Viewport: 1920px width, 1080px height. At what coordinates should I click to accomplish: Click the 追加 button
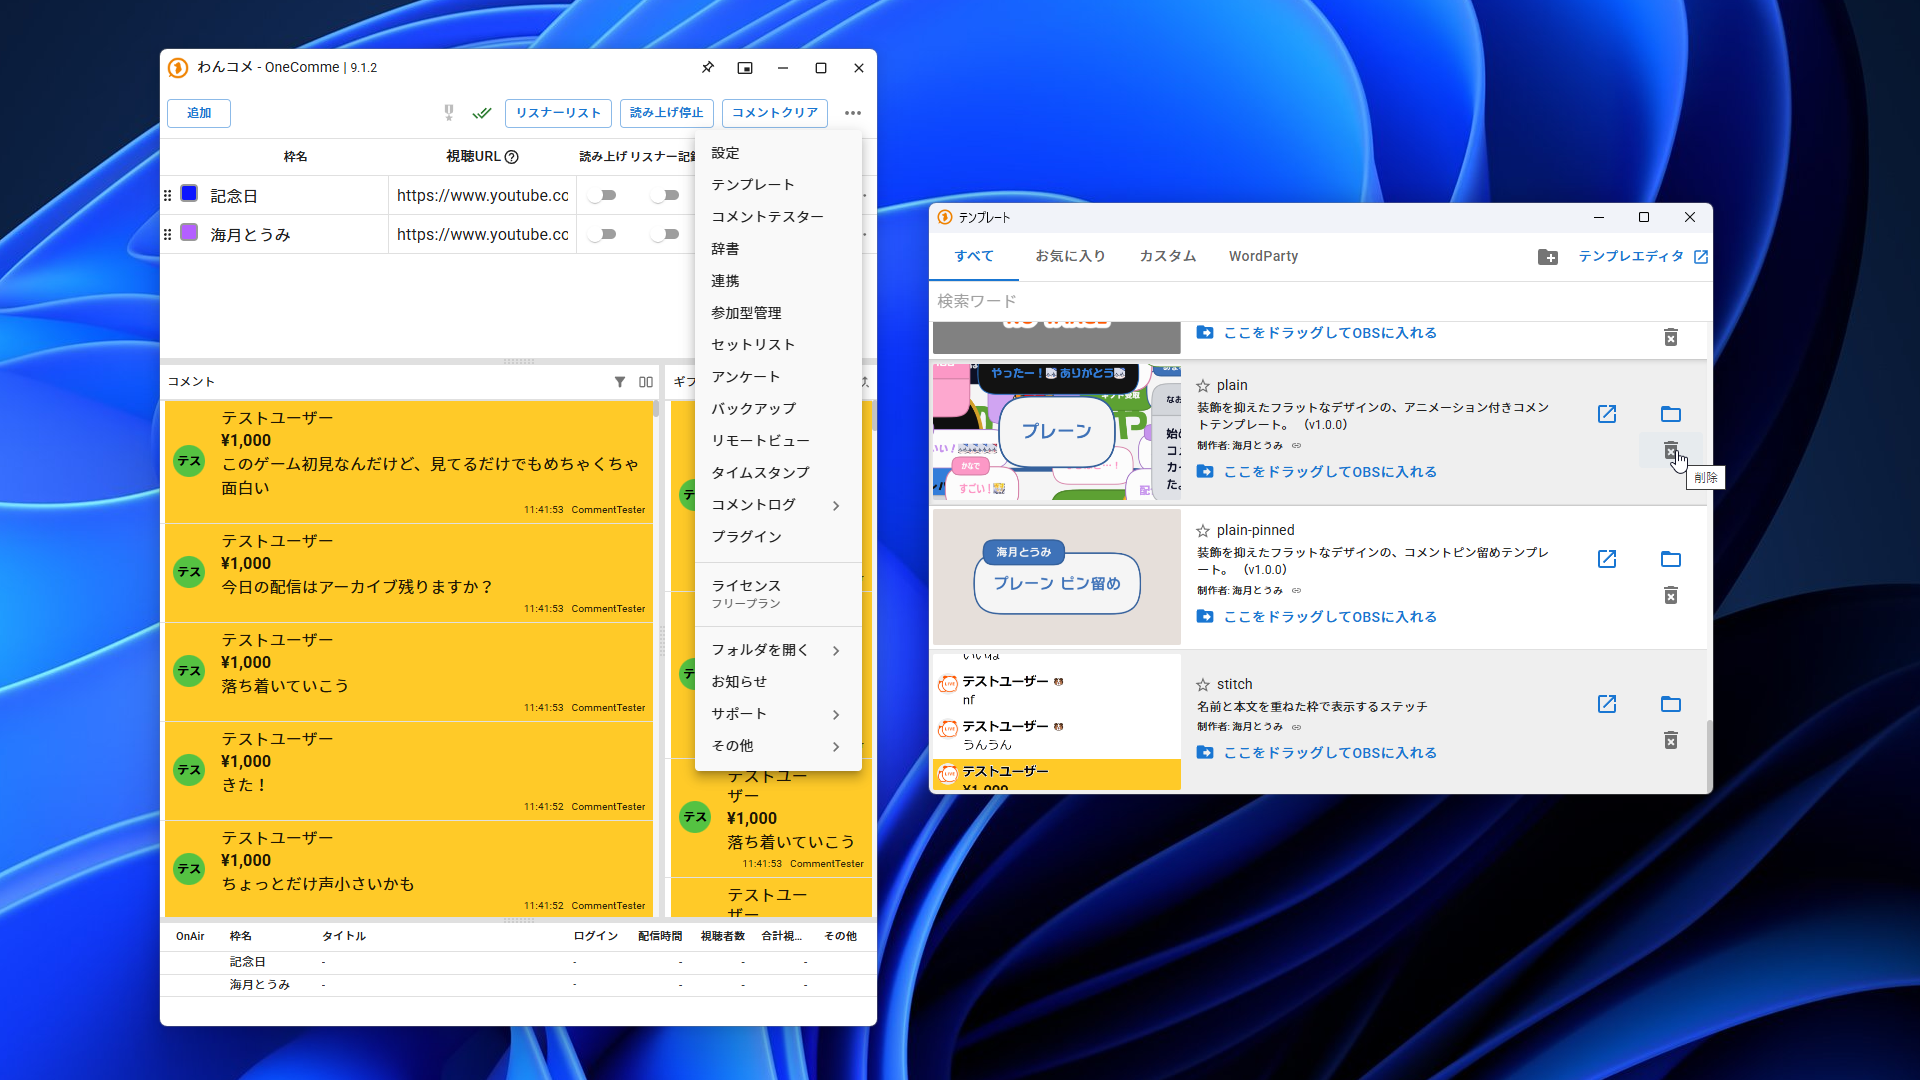(x=199, y=113)
